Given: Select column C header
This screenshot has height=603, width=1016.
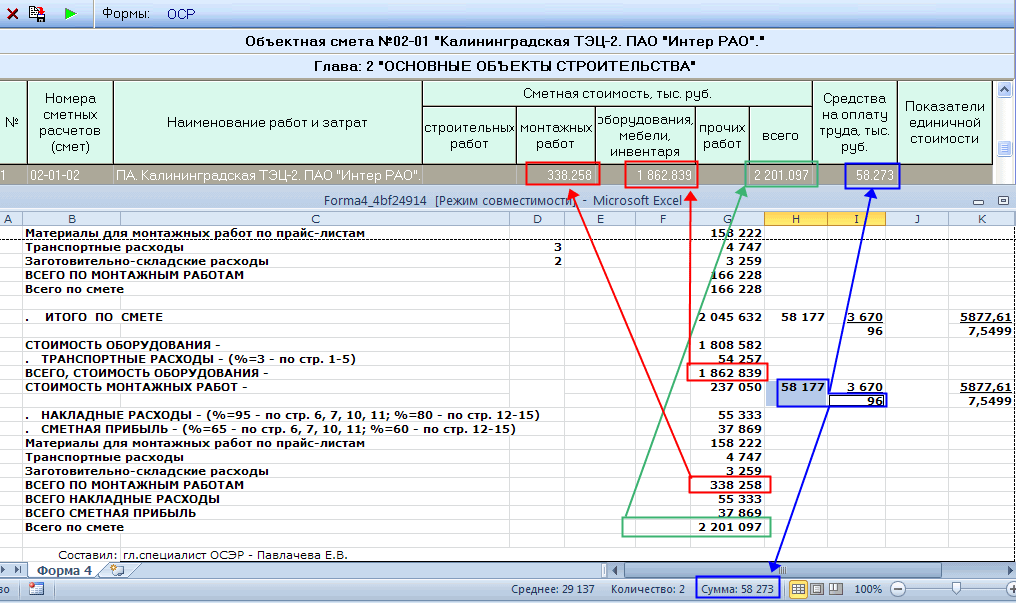Looking at the screenshot, I should [315, 219].
